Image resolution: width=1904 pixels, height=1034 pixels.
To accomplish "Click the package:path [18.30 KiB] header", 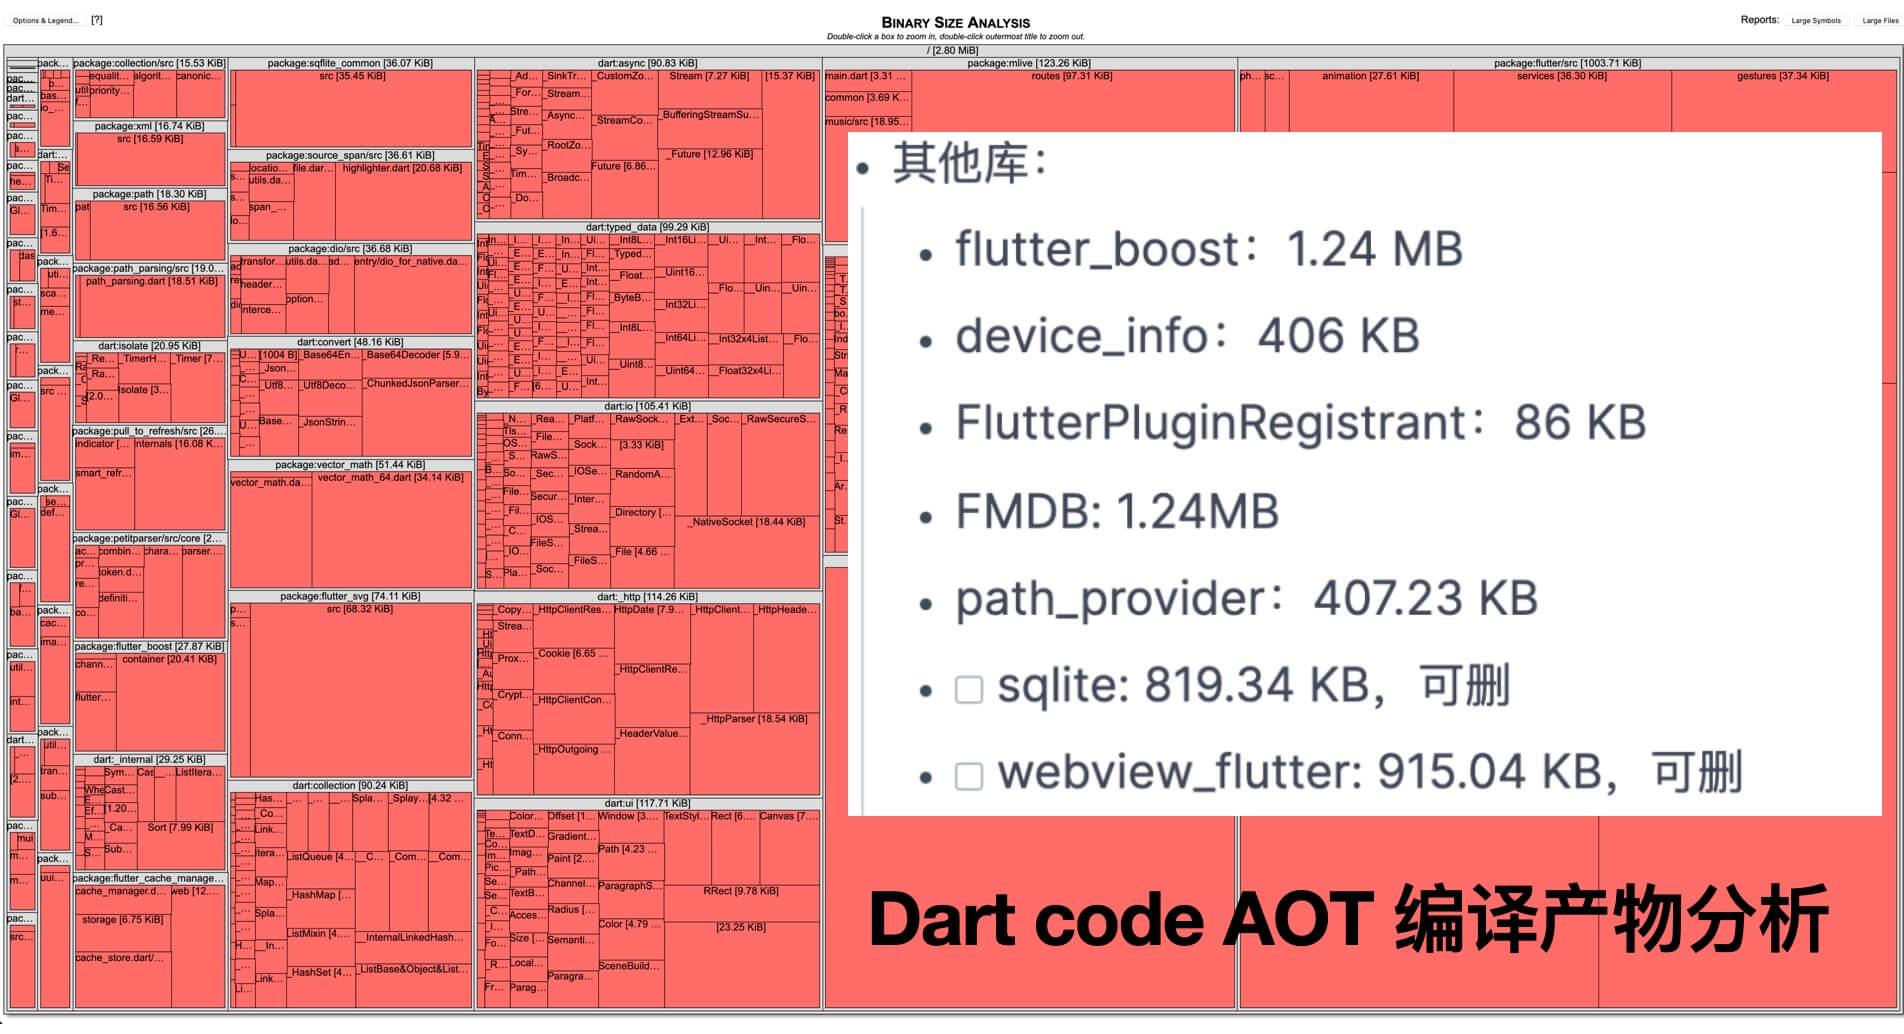I will 149,194.
